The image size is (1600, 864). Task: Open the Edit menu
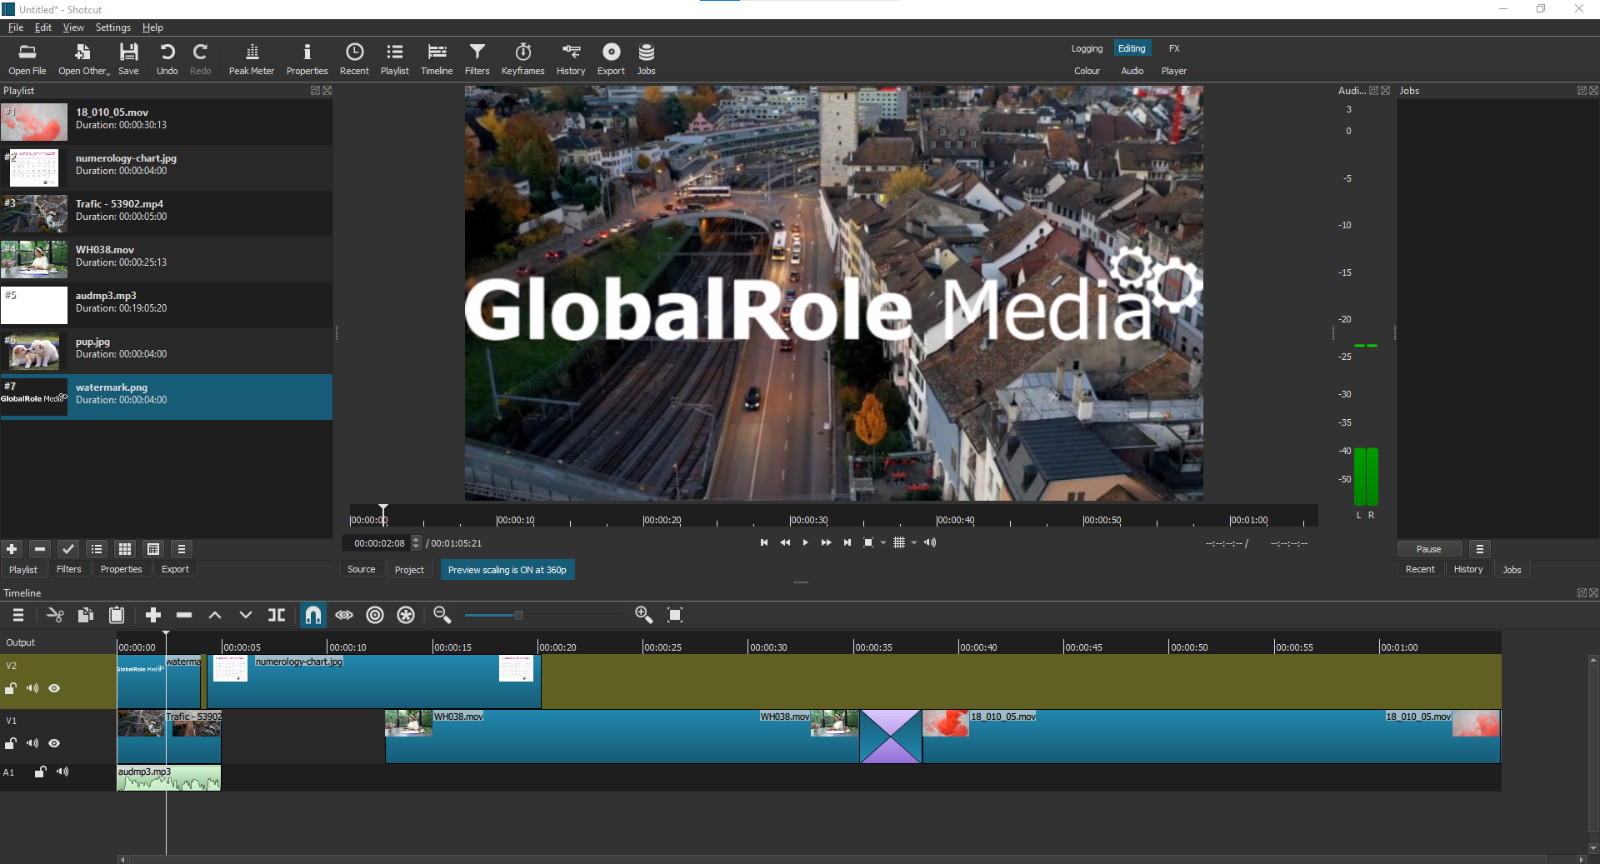[x=43, y=28]
